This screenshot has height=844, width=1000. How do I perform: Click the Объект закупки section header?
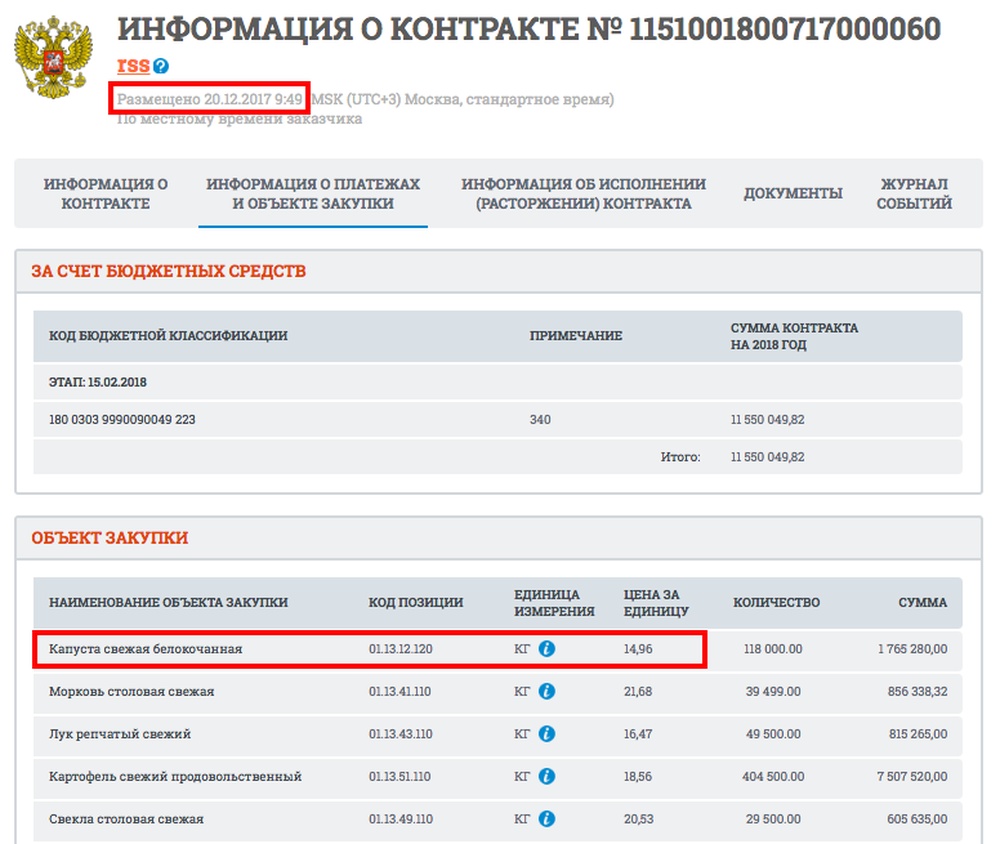coord(110,538)
